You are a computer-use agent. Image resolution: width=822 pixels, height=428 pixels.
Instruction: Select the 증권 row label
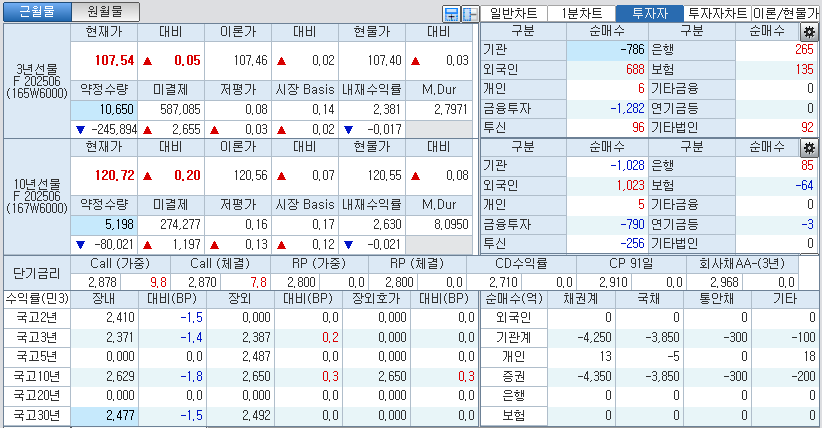coord(514,377)
